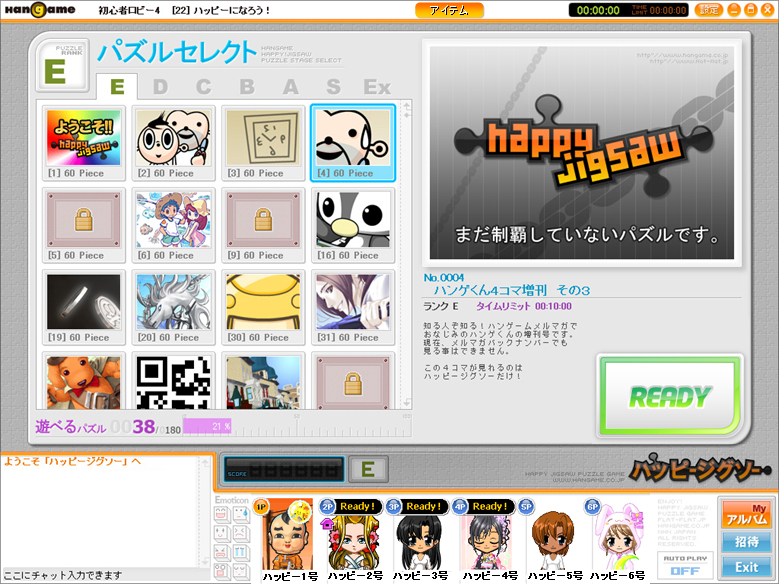Click the round badge on ハッピー1号 avatar
Image resolution: width=779 pixels, height=584 pixels.
[x=300, y=511]
